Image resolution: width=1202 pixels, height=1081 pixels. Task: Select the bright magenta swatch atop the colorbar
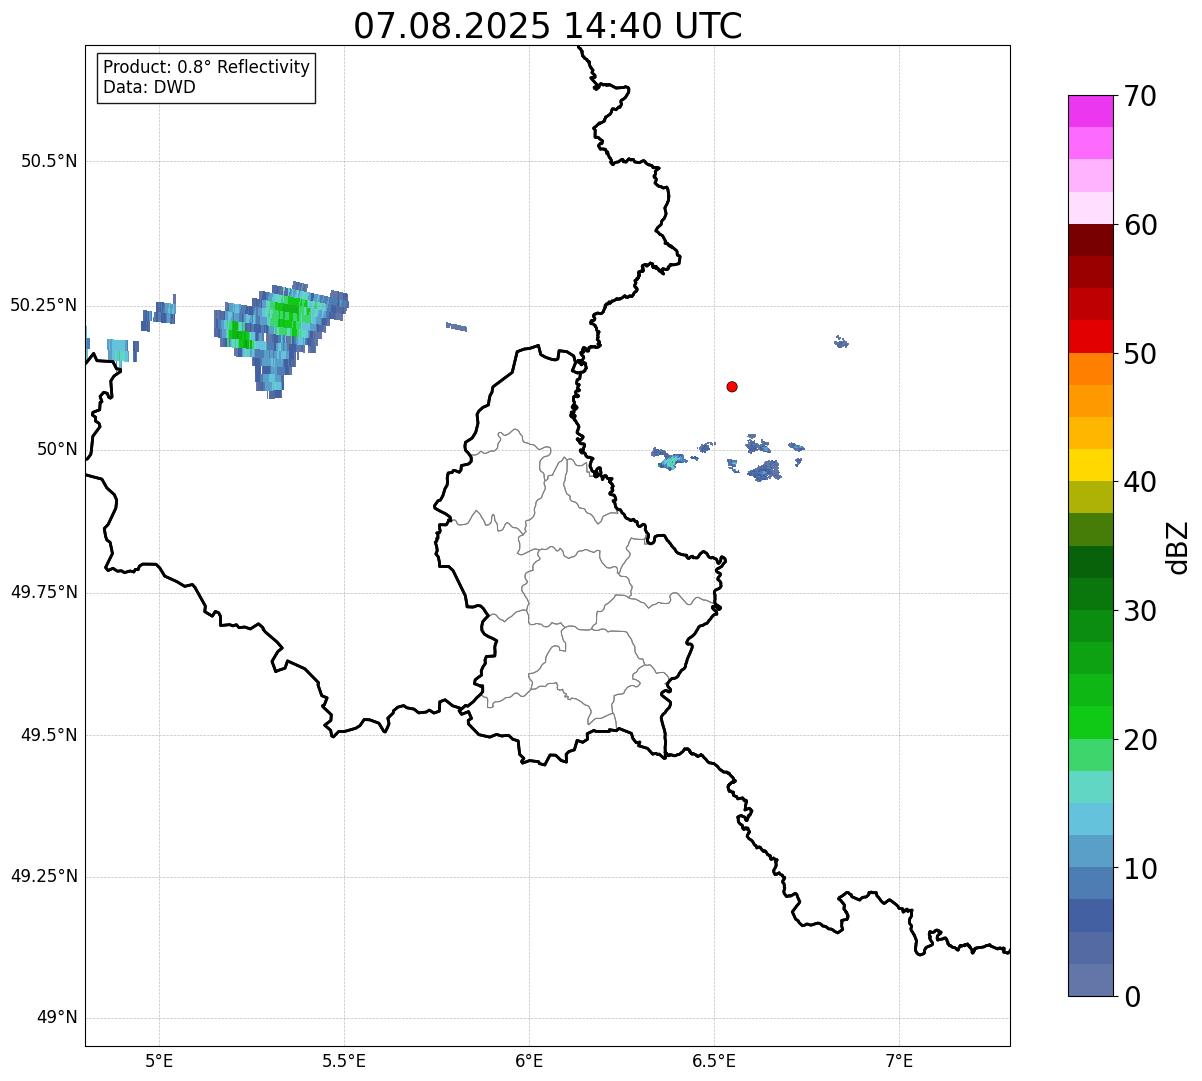click(x=1097, y=111)
